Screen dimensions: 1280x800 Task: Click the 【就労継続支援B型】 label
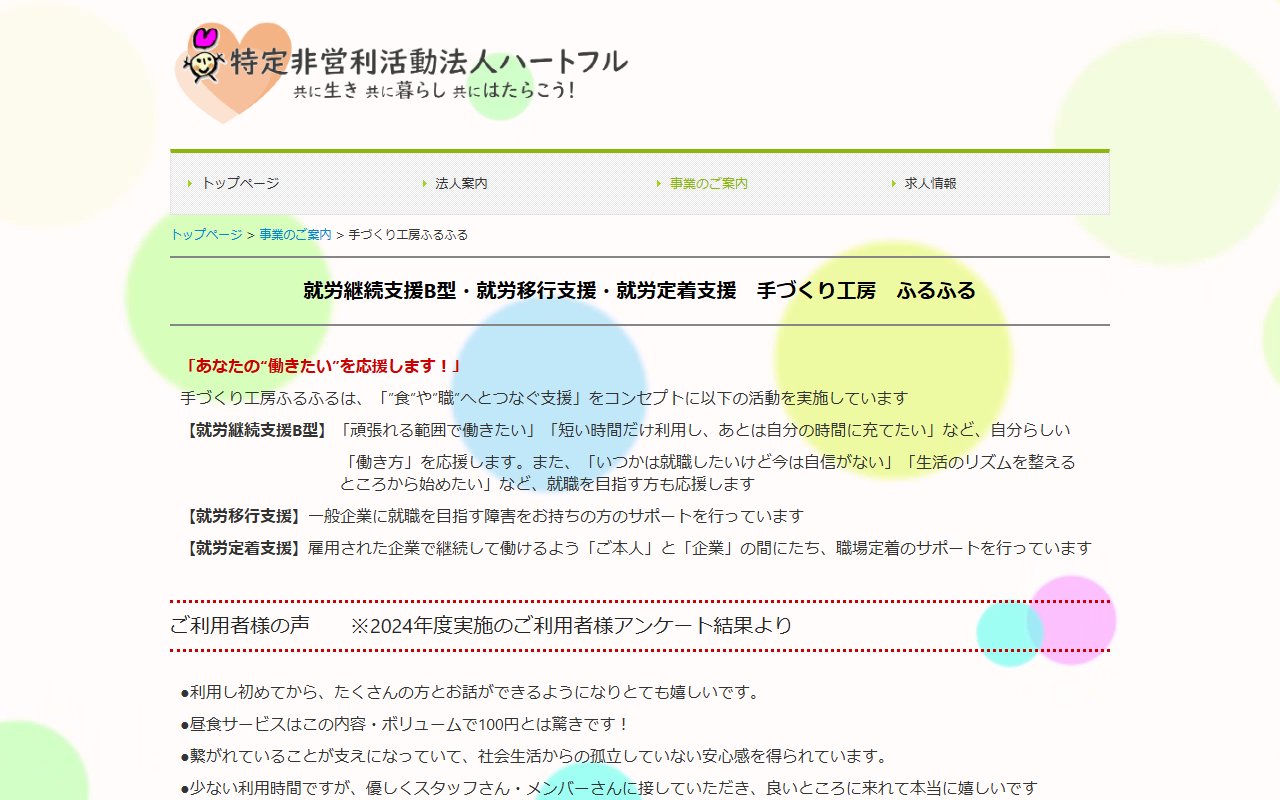257,430
